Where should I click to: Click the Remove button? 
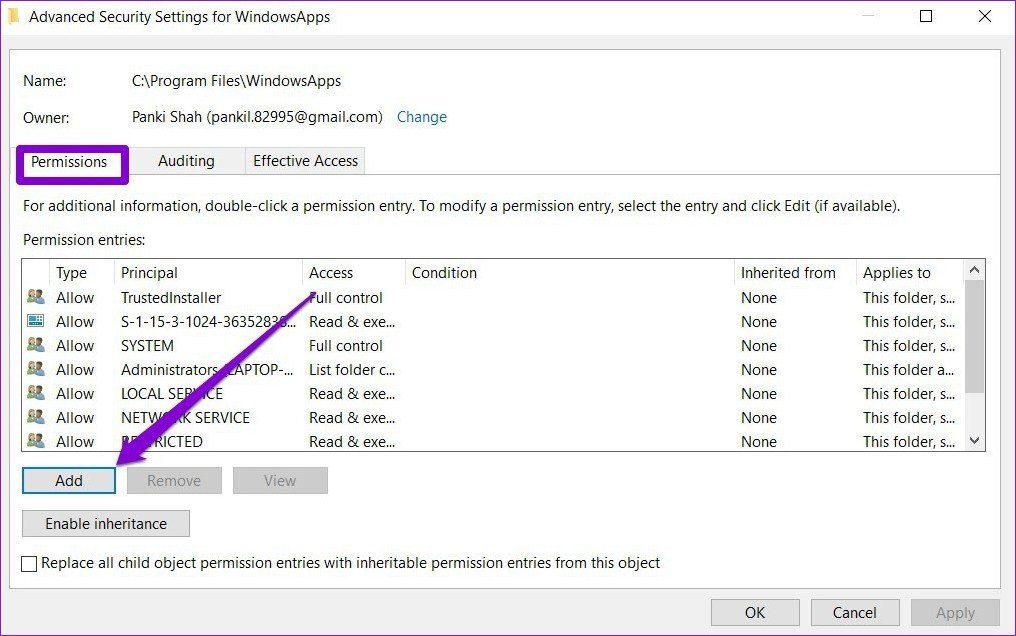[174, 481]
